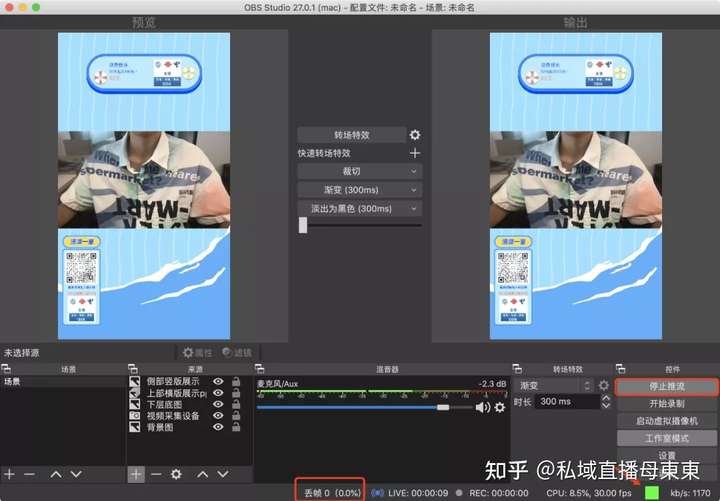Click the REC: 00:00:00 status text
This screenshot has height=501, width=720.
pyautogui.click(x=498, y=493)
